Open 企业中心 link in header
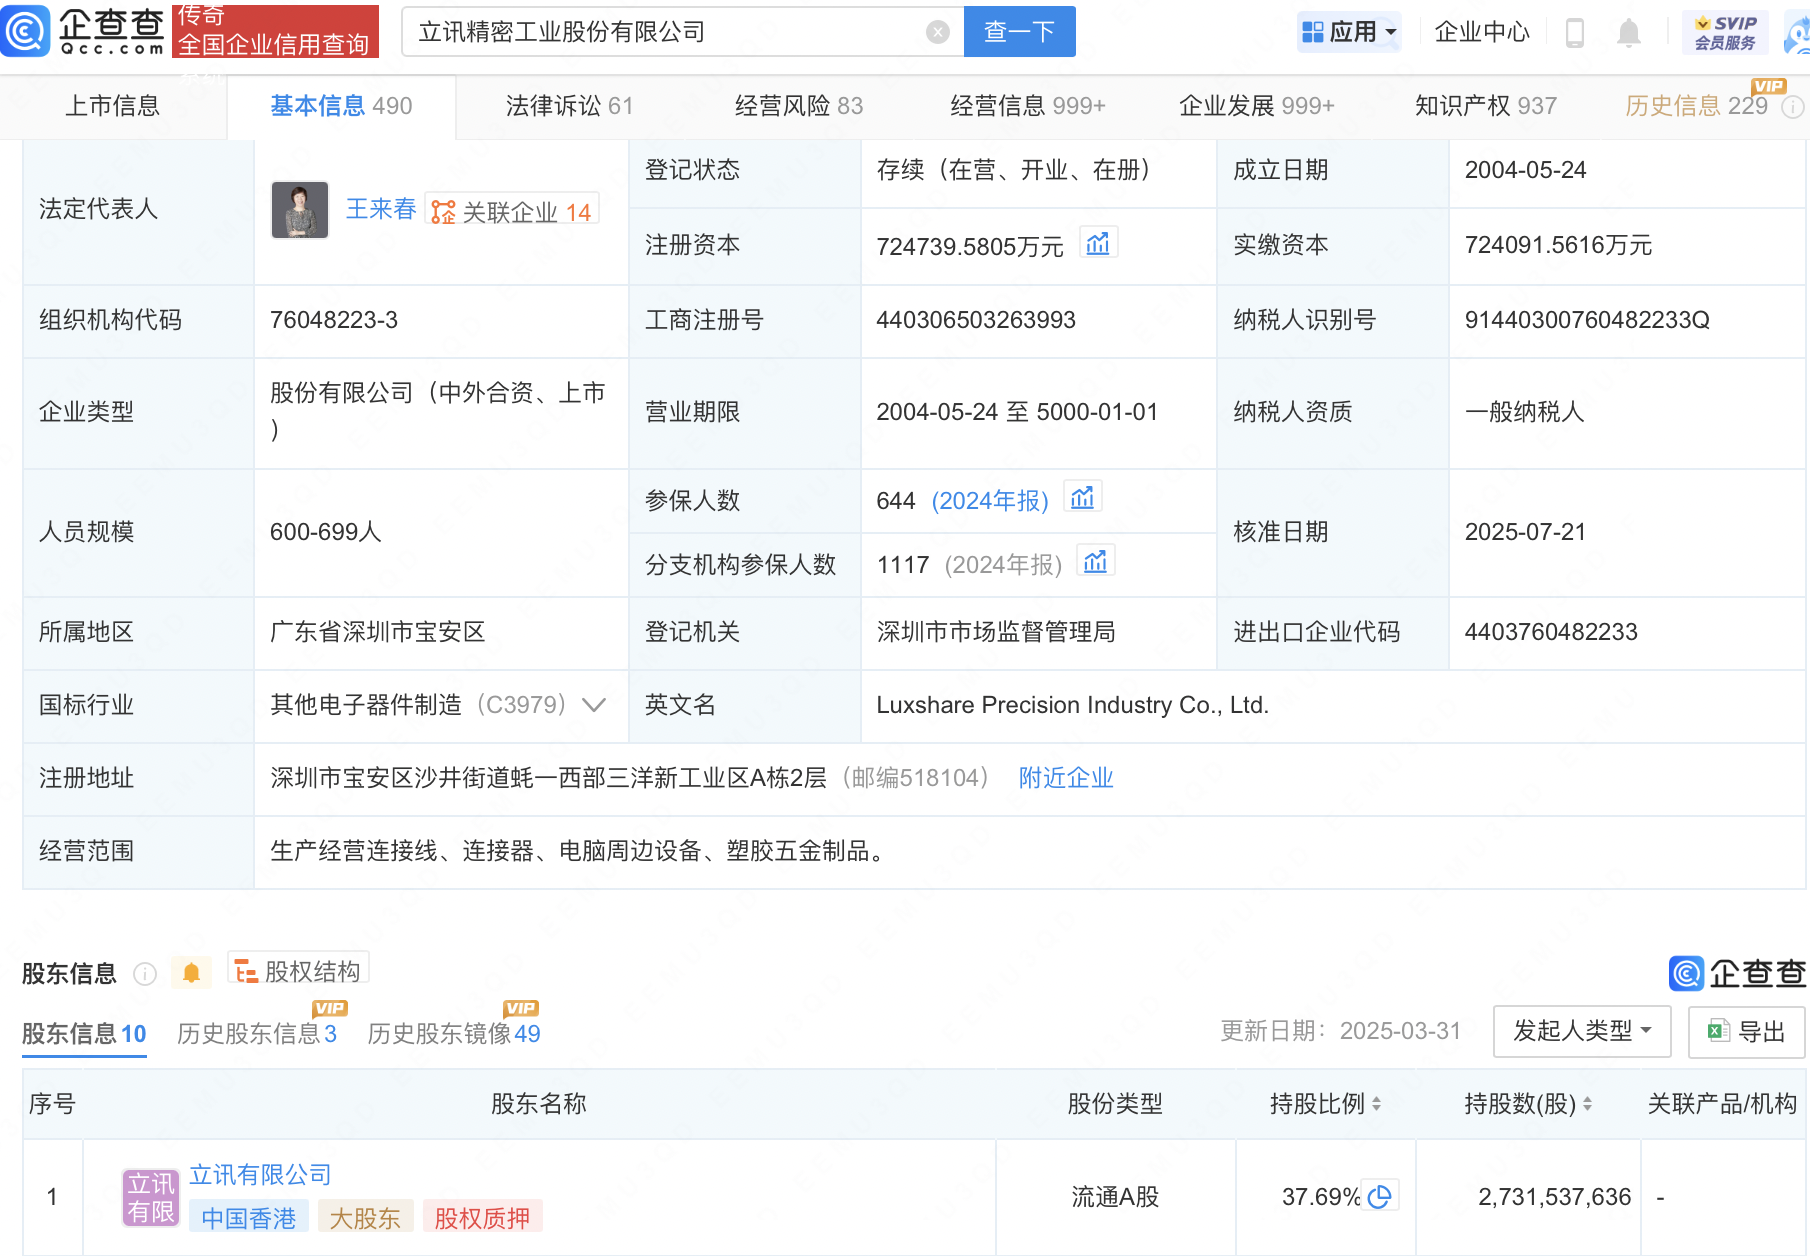Screen dimensions: 1810x1256 point(1482,32)
